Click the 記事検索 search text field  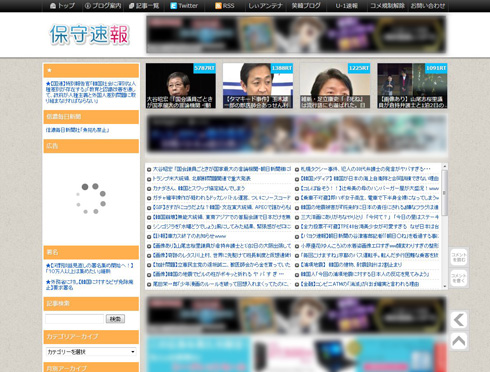pos(75,319)
